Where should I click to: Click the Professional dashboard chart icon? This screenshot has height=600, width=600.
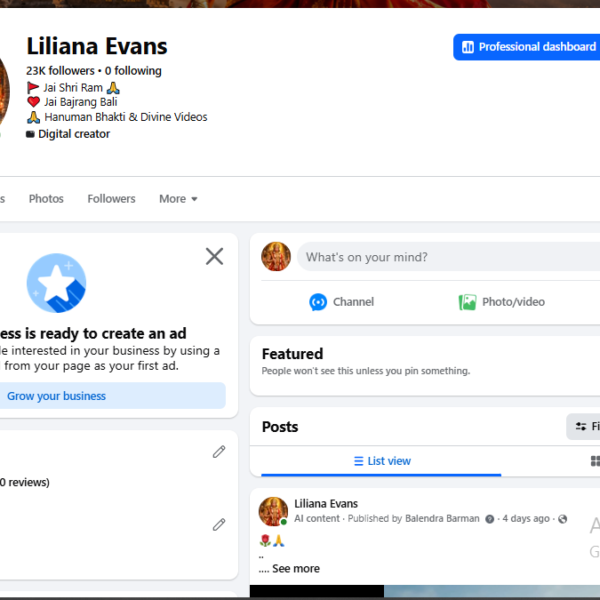tap(468, 47)
